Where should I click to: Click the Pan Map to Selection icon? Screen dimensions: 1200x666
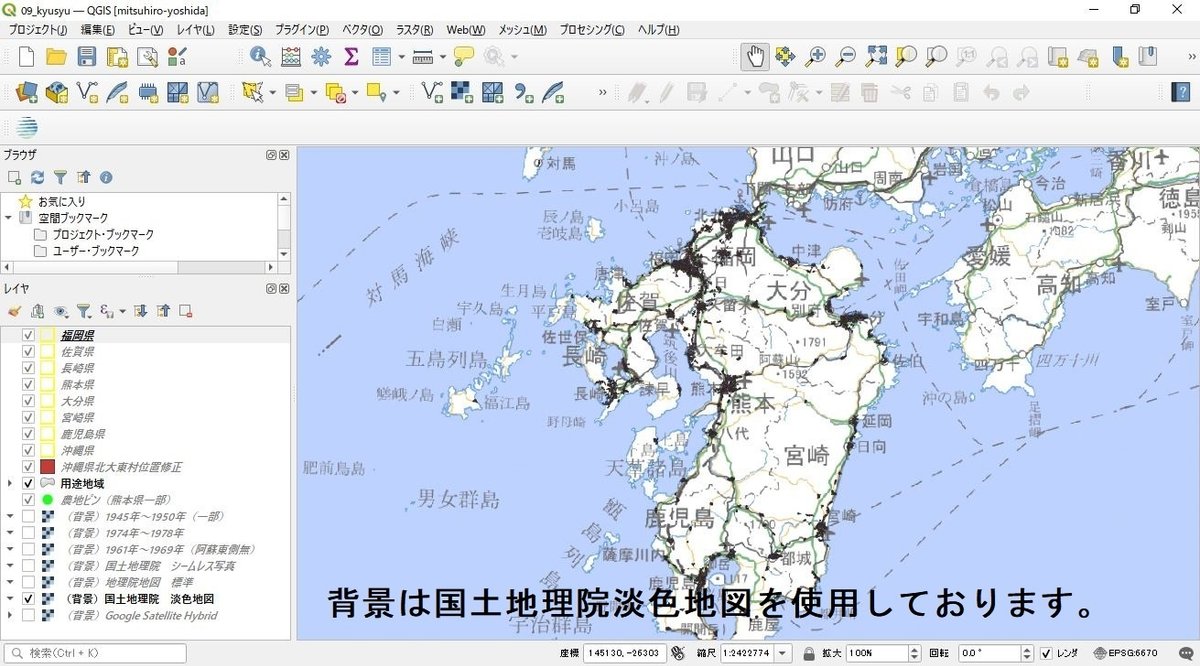click(785, 57)
